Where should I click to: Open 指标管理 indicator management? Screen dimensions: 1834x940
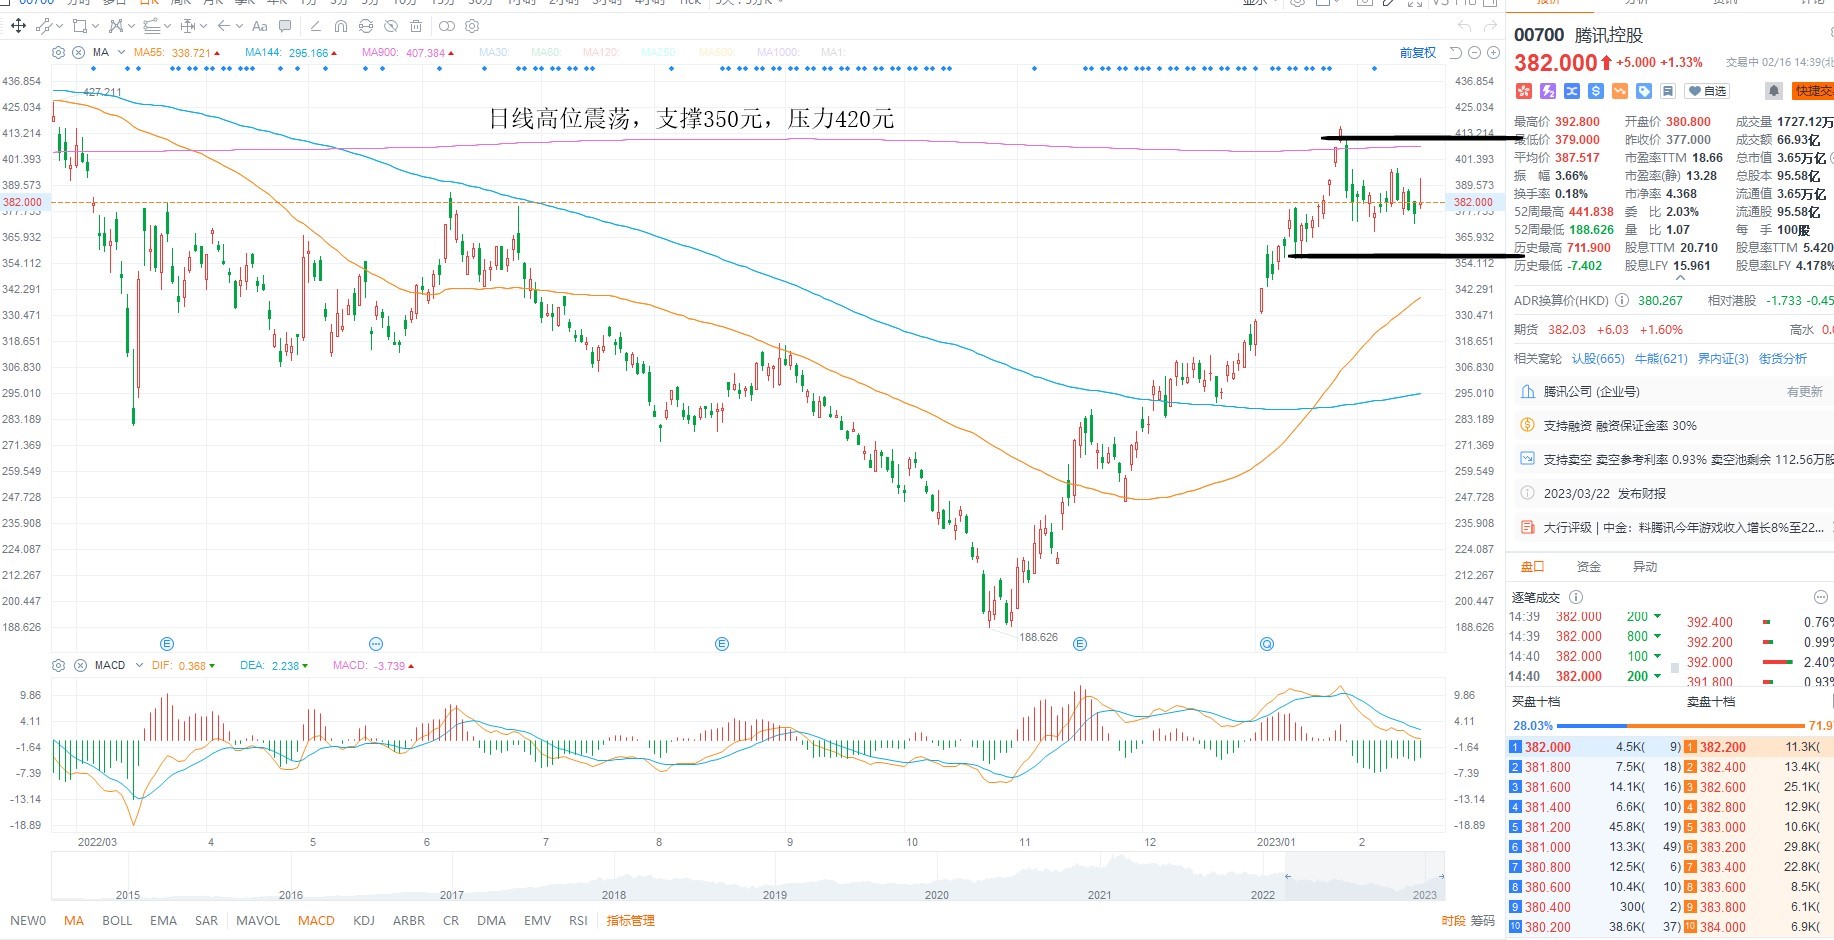click(630, 921)
